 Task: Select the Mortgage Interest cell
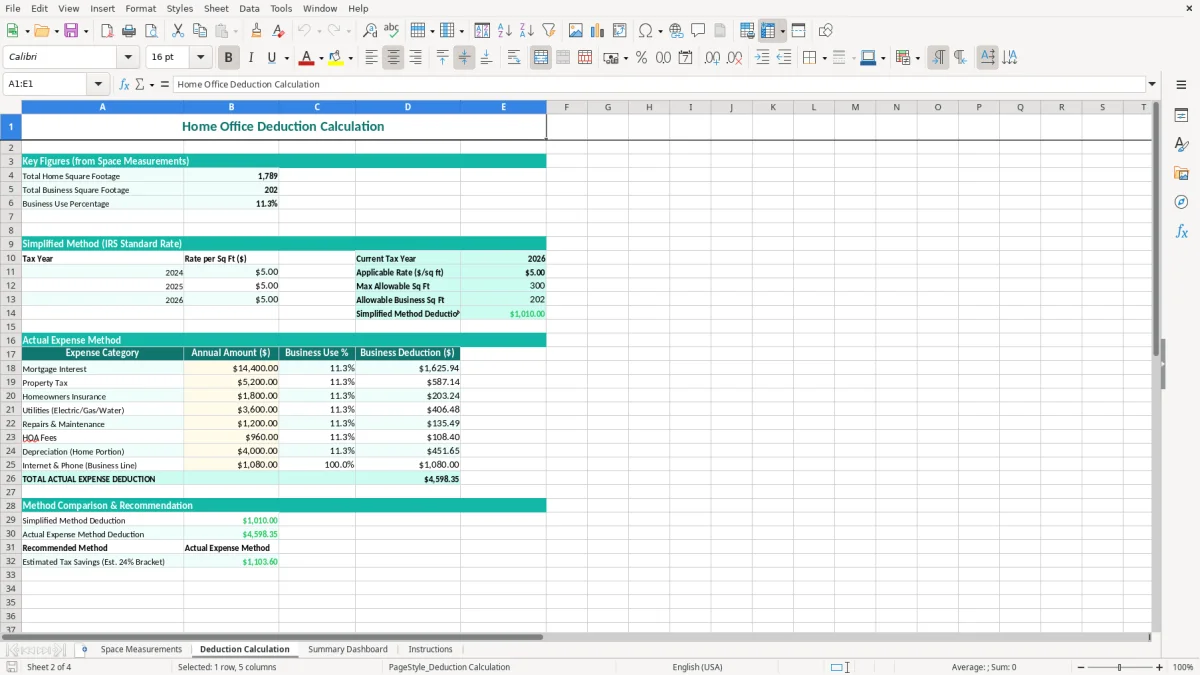(102, 369)
